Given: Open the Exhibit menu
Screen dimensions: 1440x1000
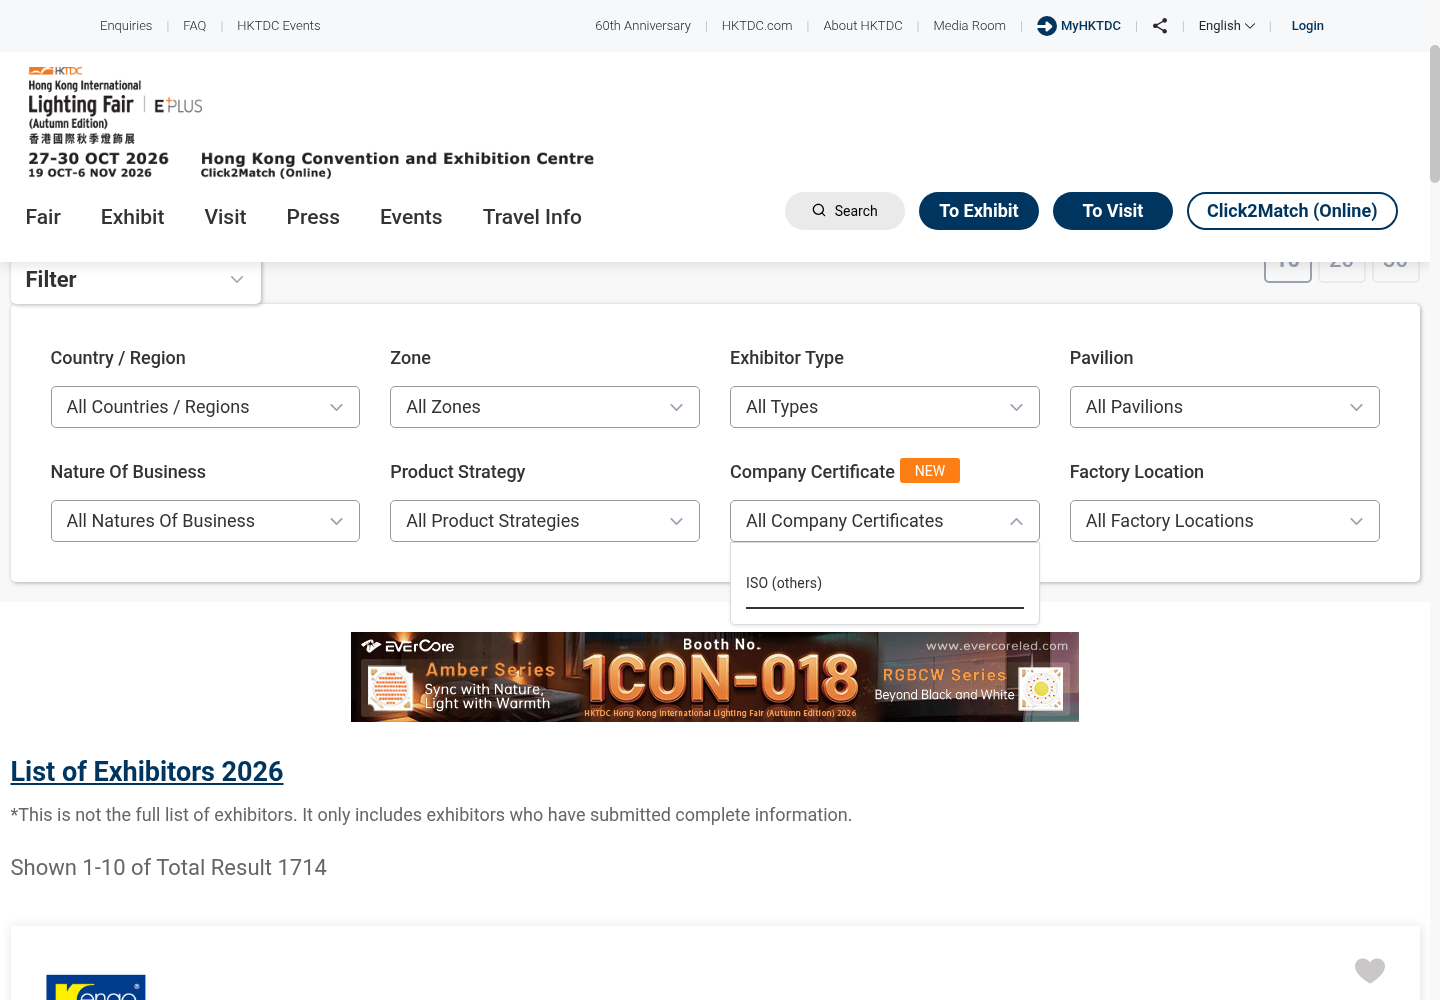Looking at the screenshot, I should point(132,217).
